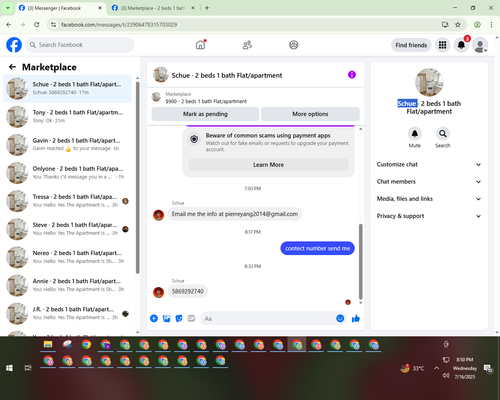Open Tressa conversation in list
Viewport: 500px width, 400px height.
click(67, 201)
